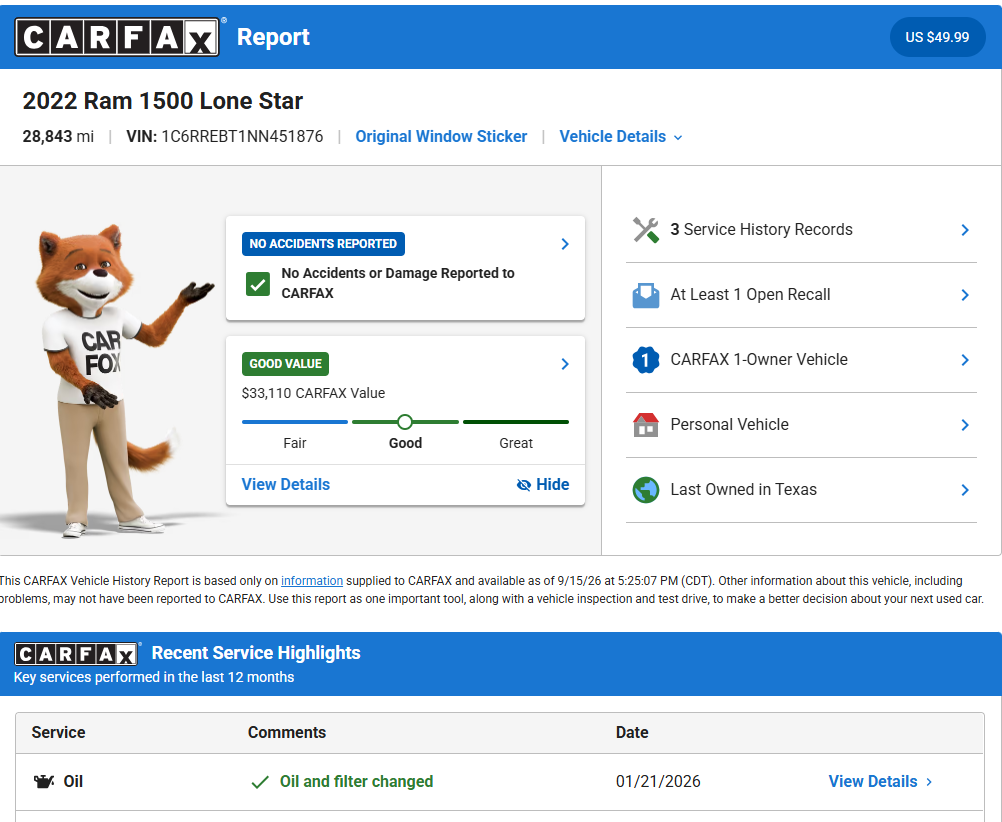Select the CARFAX 1-Owner Vehicle row
Image resolution: width=1002 pixels, height=822 pixels.
tap(801, 361)
